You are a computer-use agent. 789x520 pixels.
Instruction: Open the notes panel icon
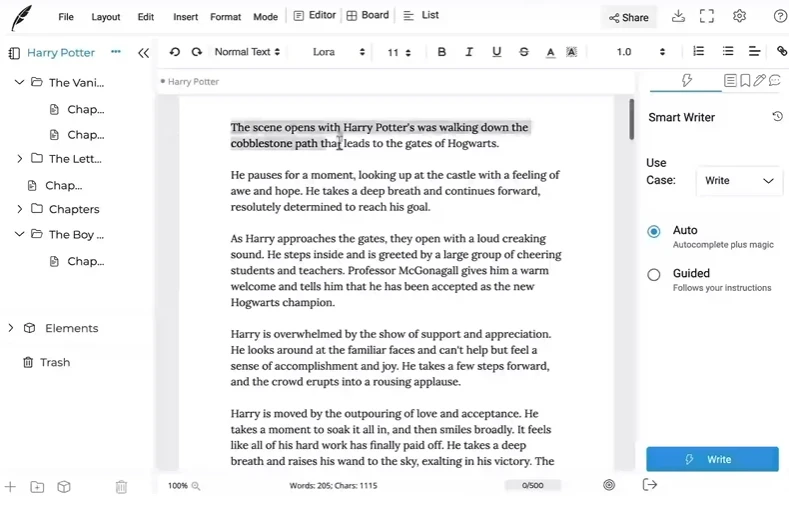tap(730, 81)
